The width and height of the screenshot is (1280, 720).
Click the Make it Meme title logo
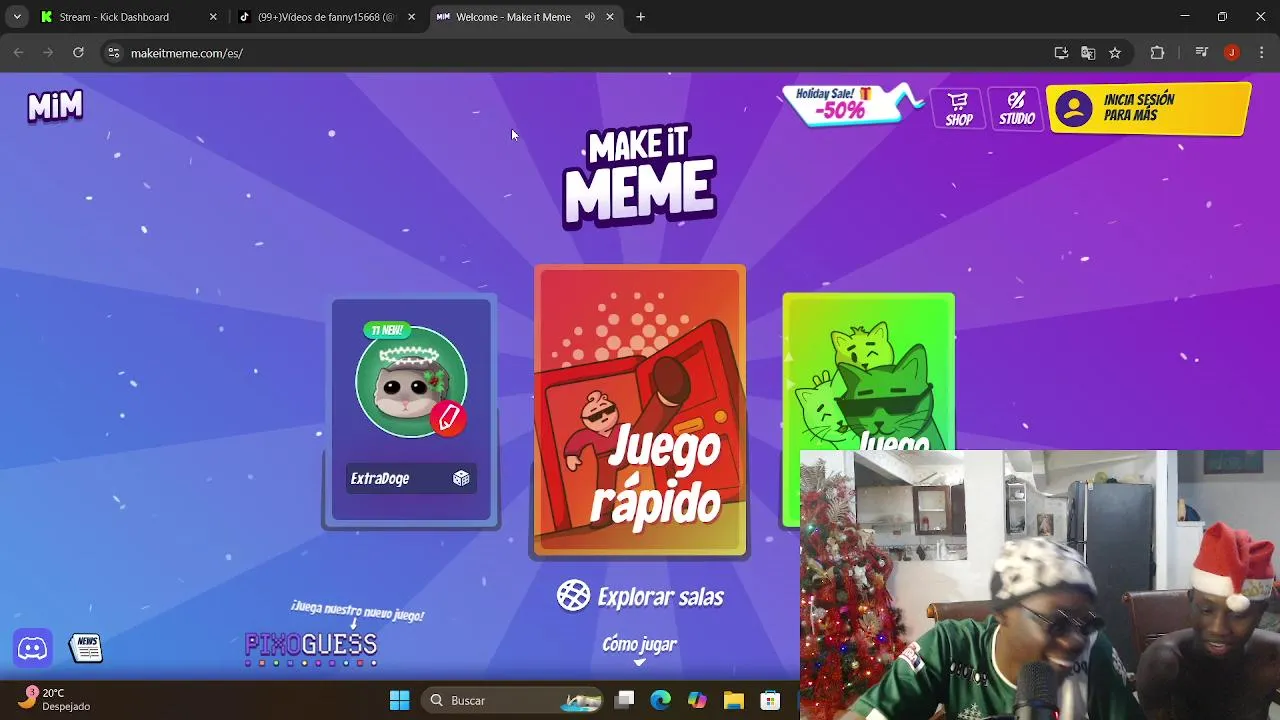640,175
